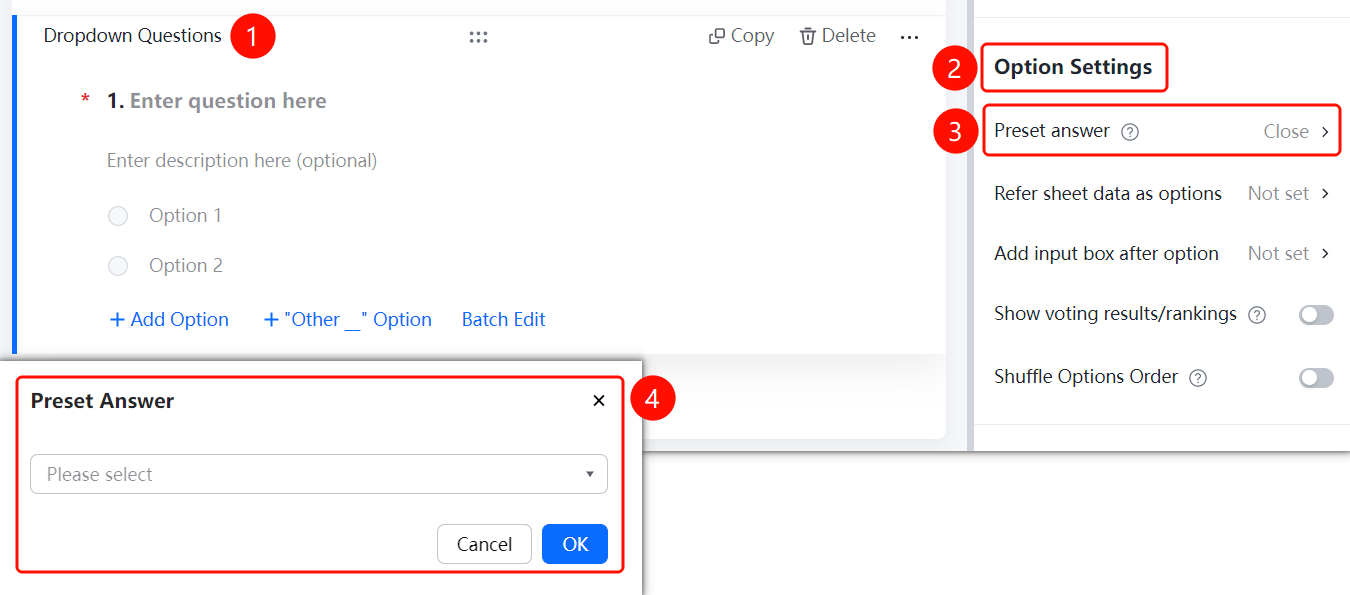
Task: Click the drag handle dots icon
Action: point(478,37)
